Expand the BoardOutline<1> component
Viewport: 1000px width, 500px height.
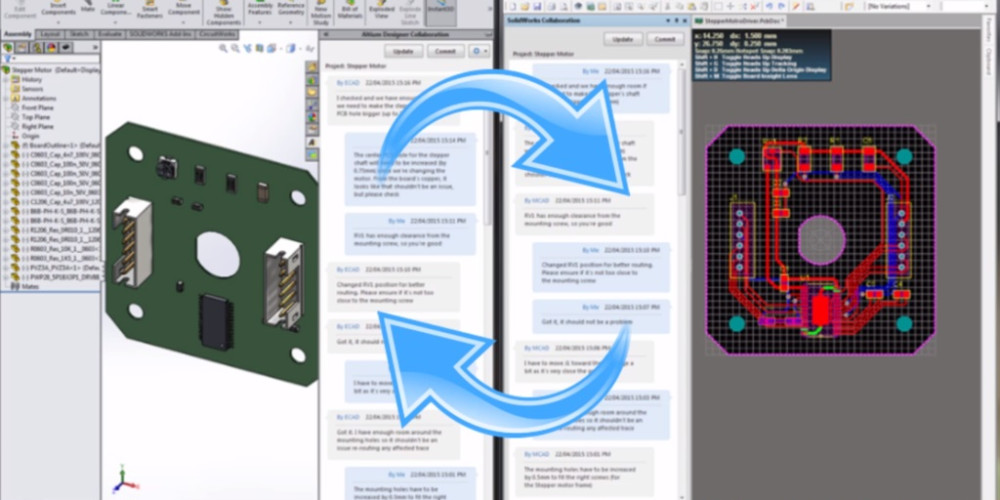[x=6, y=145]
